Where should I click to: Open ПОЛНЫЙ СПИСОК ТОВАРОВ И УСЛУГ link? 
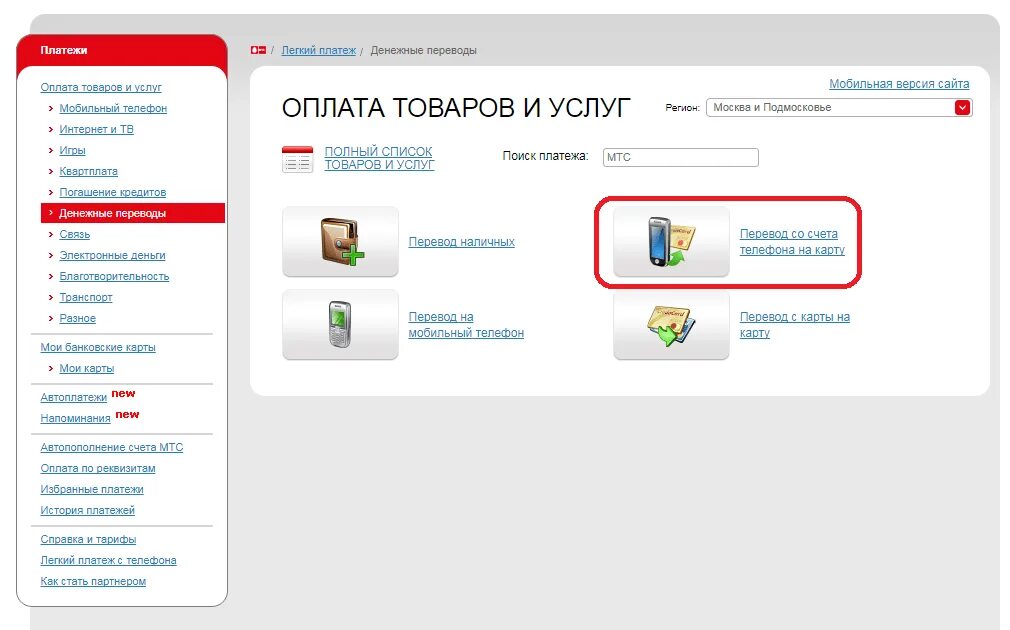coord(379,158)
